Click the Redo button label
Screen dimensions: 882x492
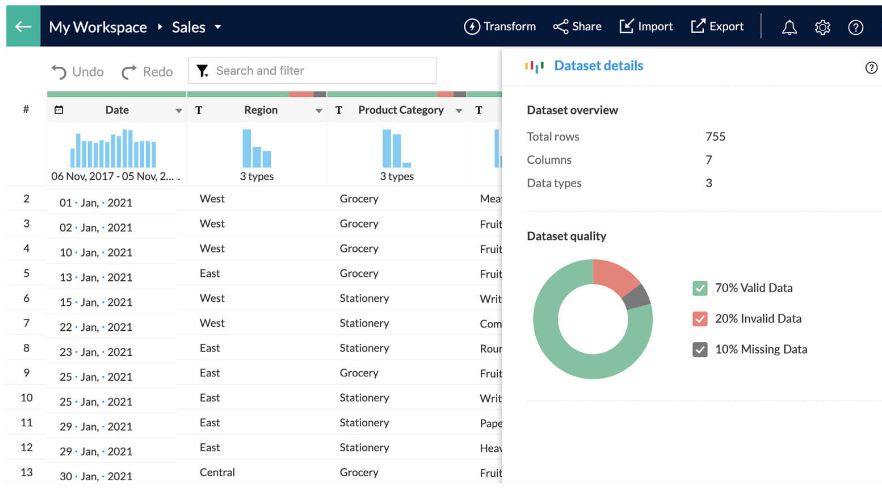tap(158, 72)
